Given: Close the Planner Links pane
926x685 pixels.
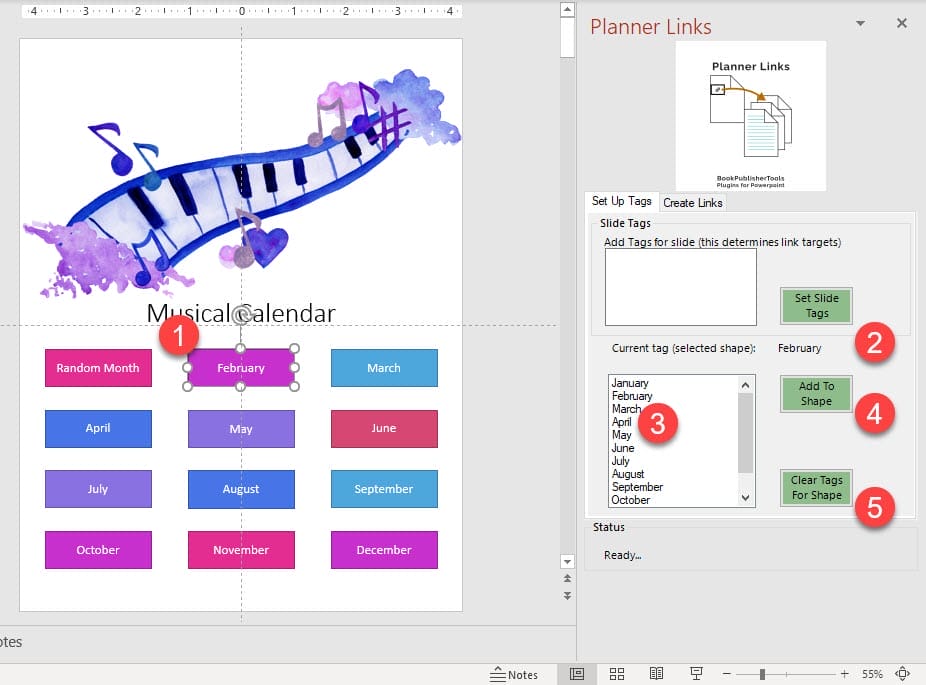Looking at the screenshot, I should click(x=901, y=23).
